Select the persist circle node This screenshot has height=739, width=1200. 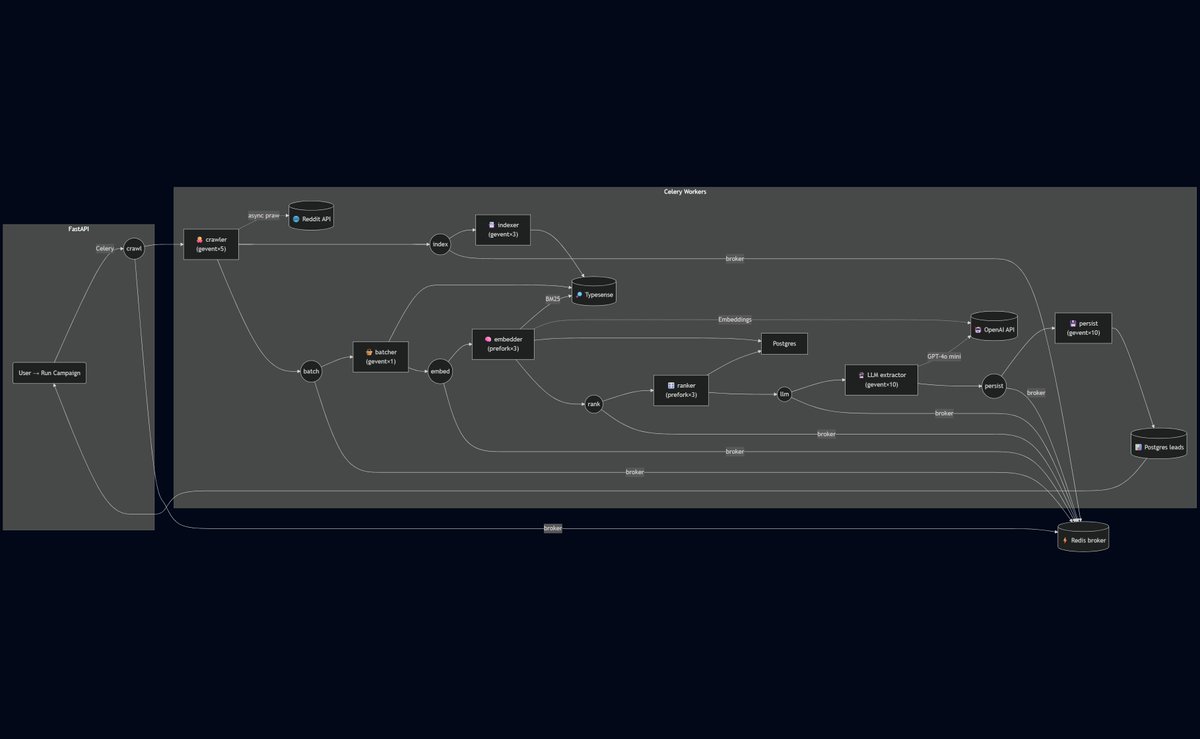[993, 385]
